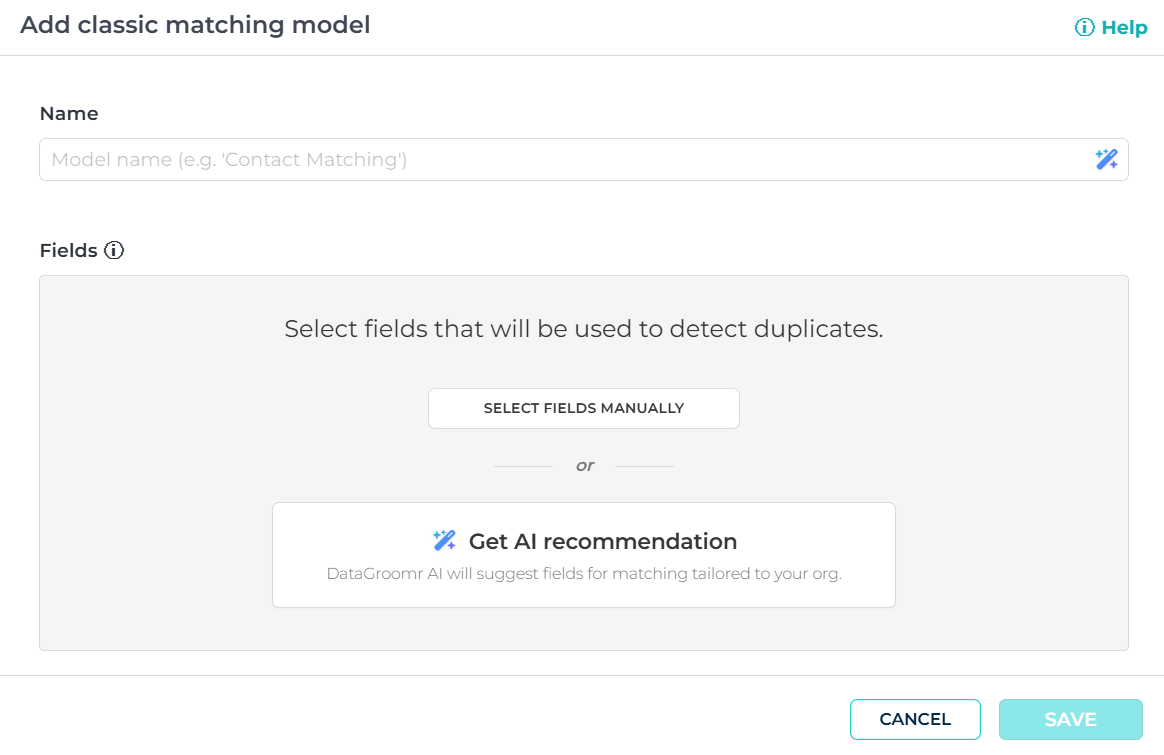Click the 'Add classic matching model' title
Screen dimensions: 1164x755
195,25
